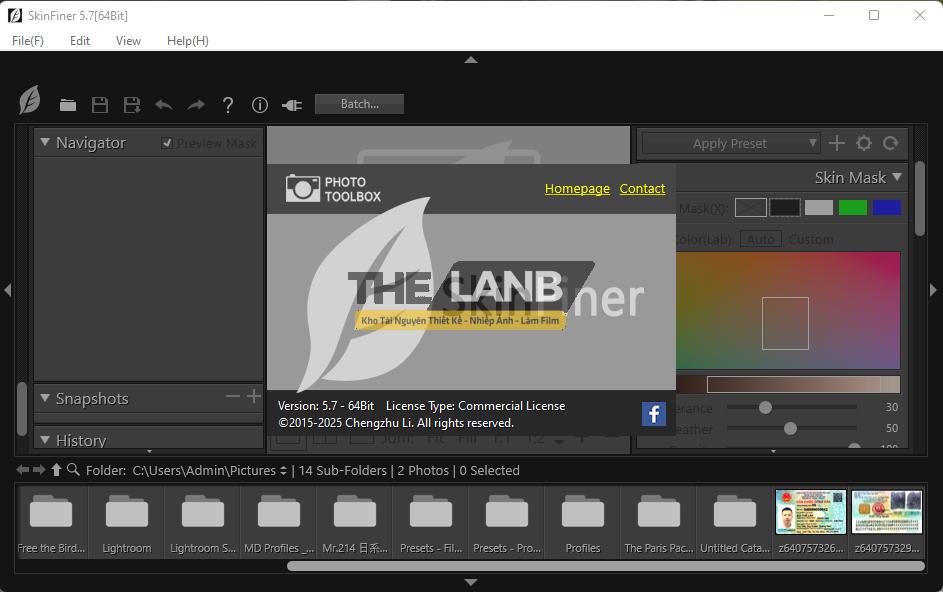Click the Save As floppy icon with arrow
Screen dimensions: 943x592
pyautogui.click(x=132, y=105)
